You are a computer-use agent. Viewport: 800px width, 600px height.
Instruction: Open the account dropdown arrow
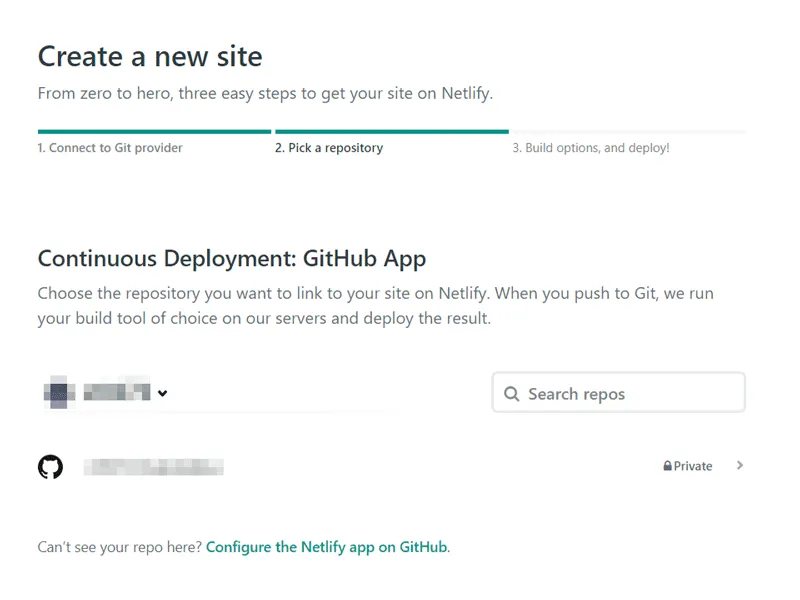(162, 393)
